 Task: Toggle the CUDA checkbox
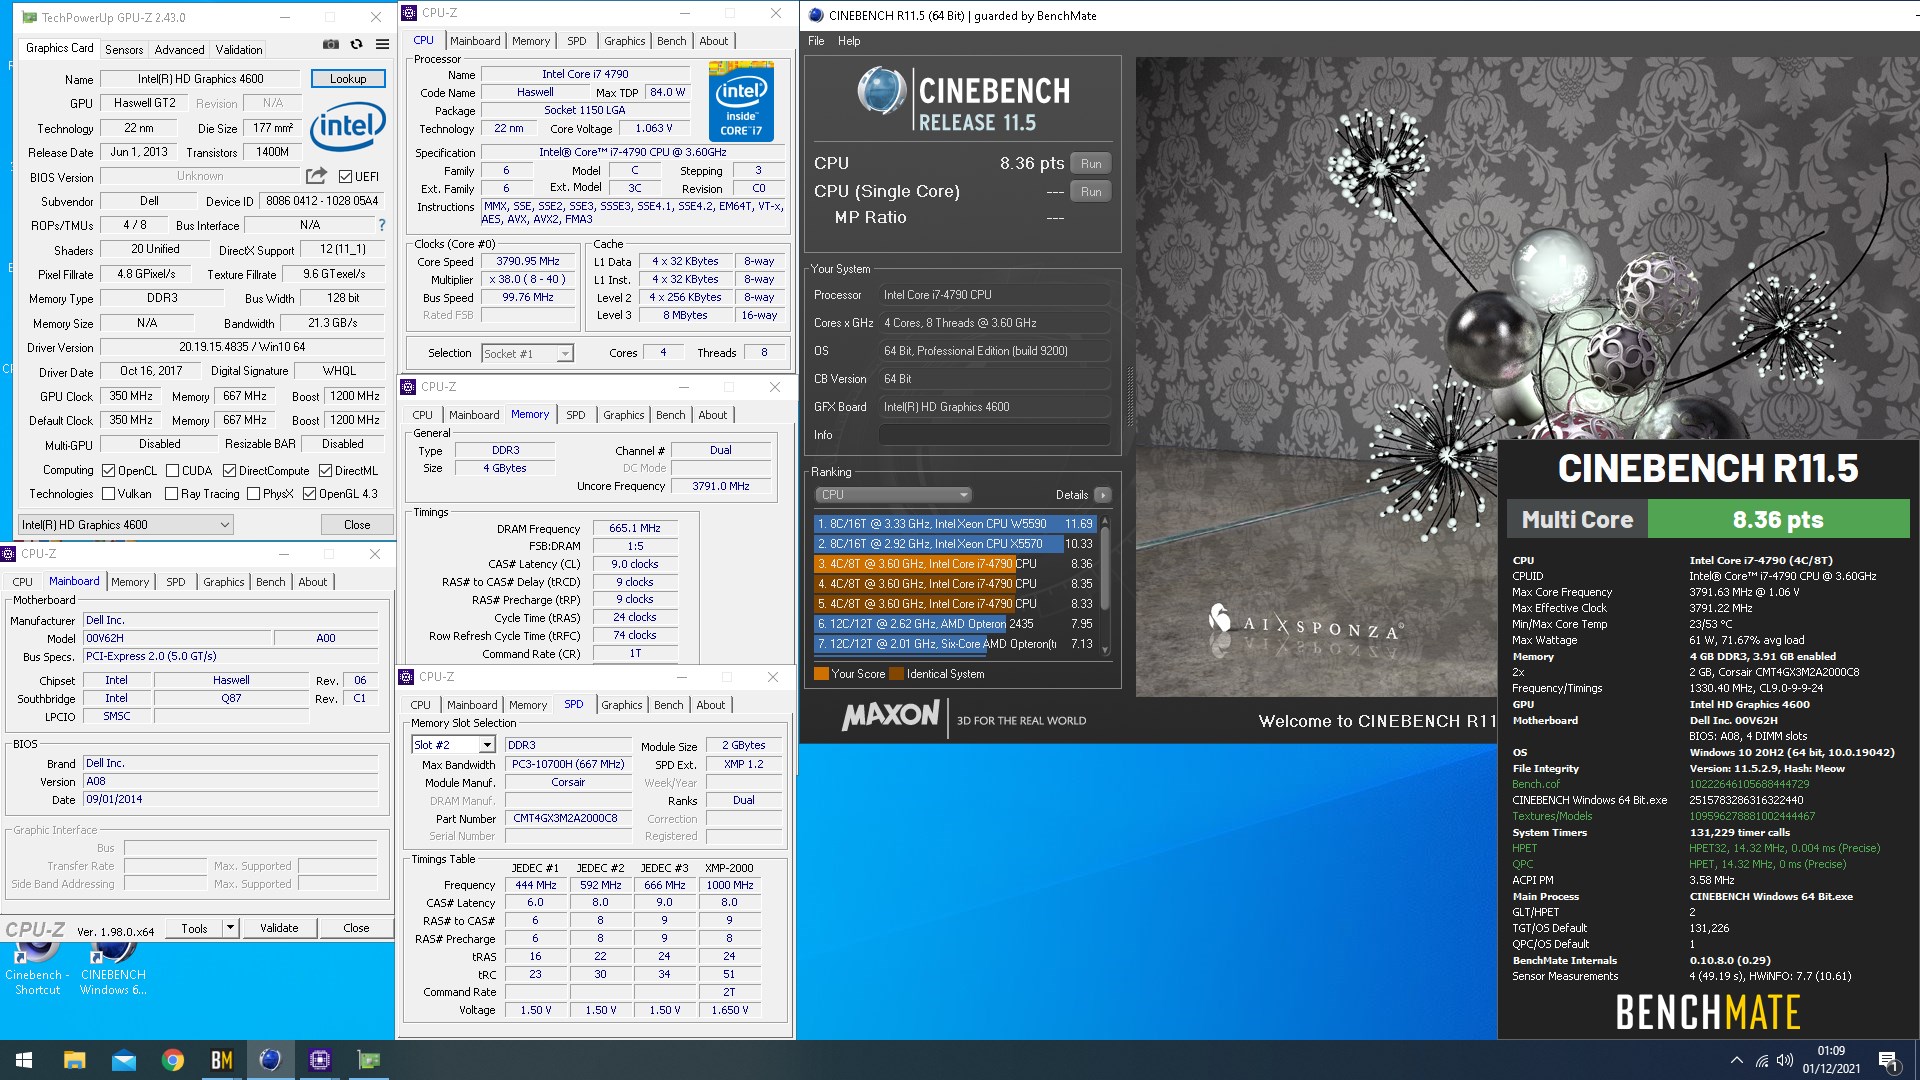point(172,471)
